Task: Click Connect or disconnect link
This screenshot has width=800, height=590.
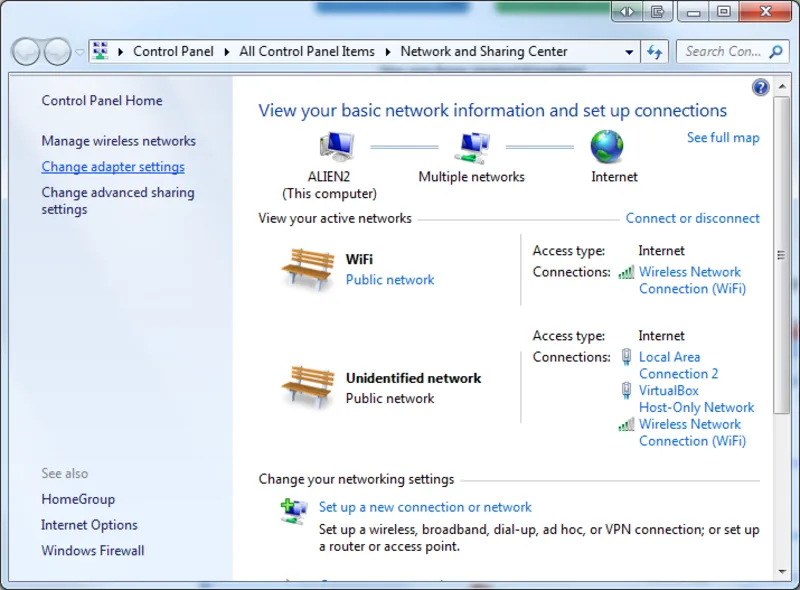Action: [x=692, y=218]
